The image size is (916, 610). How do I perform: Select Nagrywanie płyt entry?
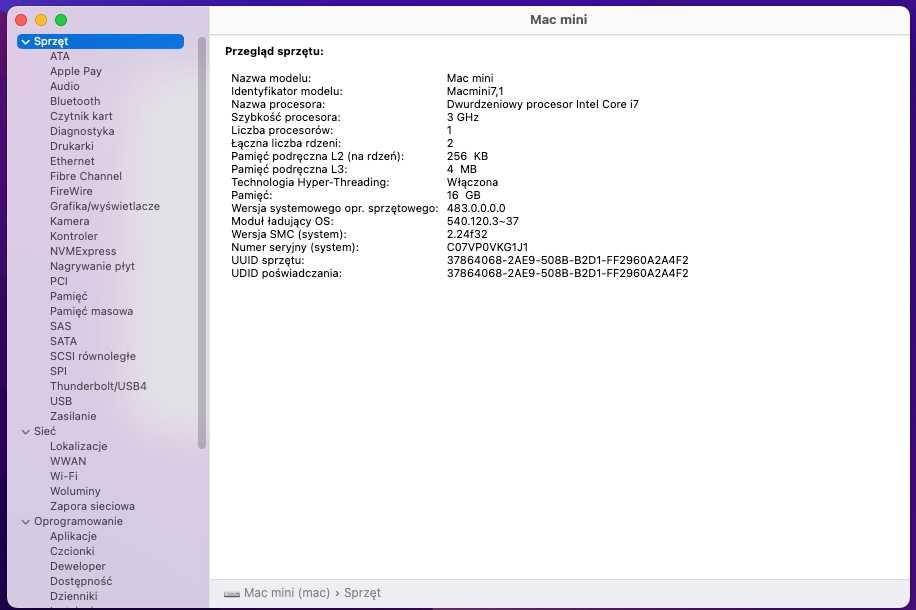92,266
